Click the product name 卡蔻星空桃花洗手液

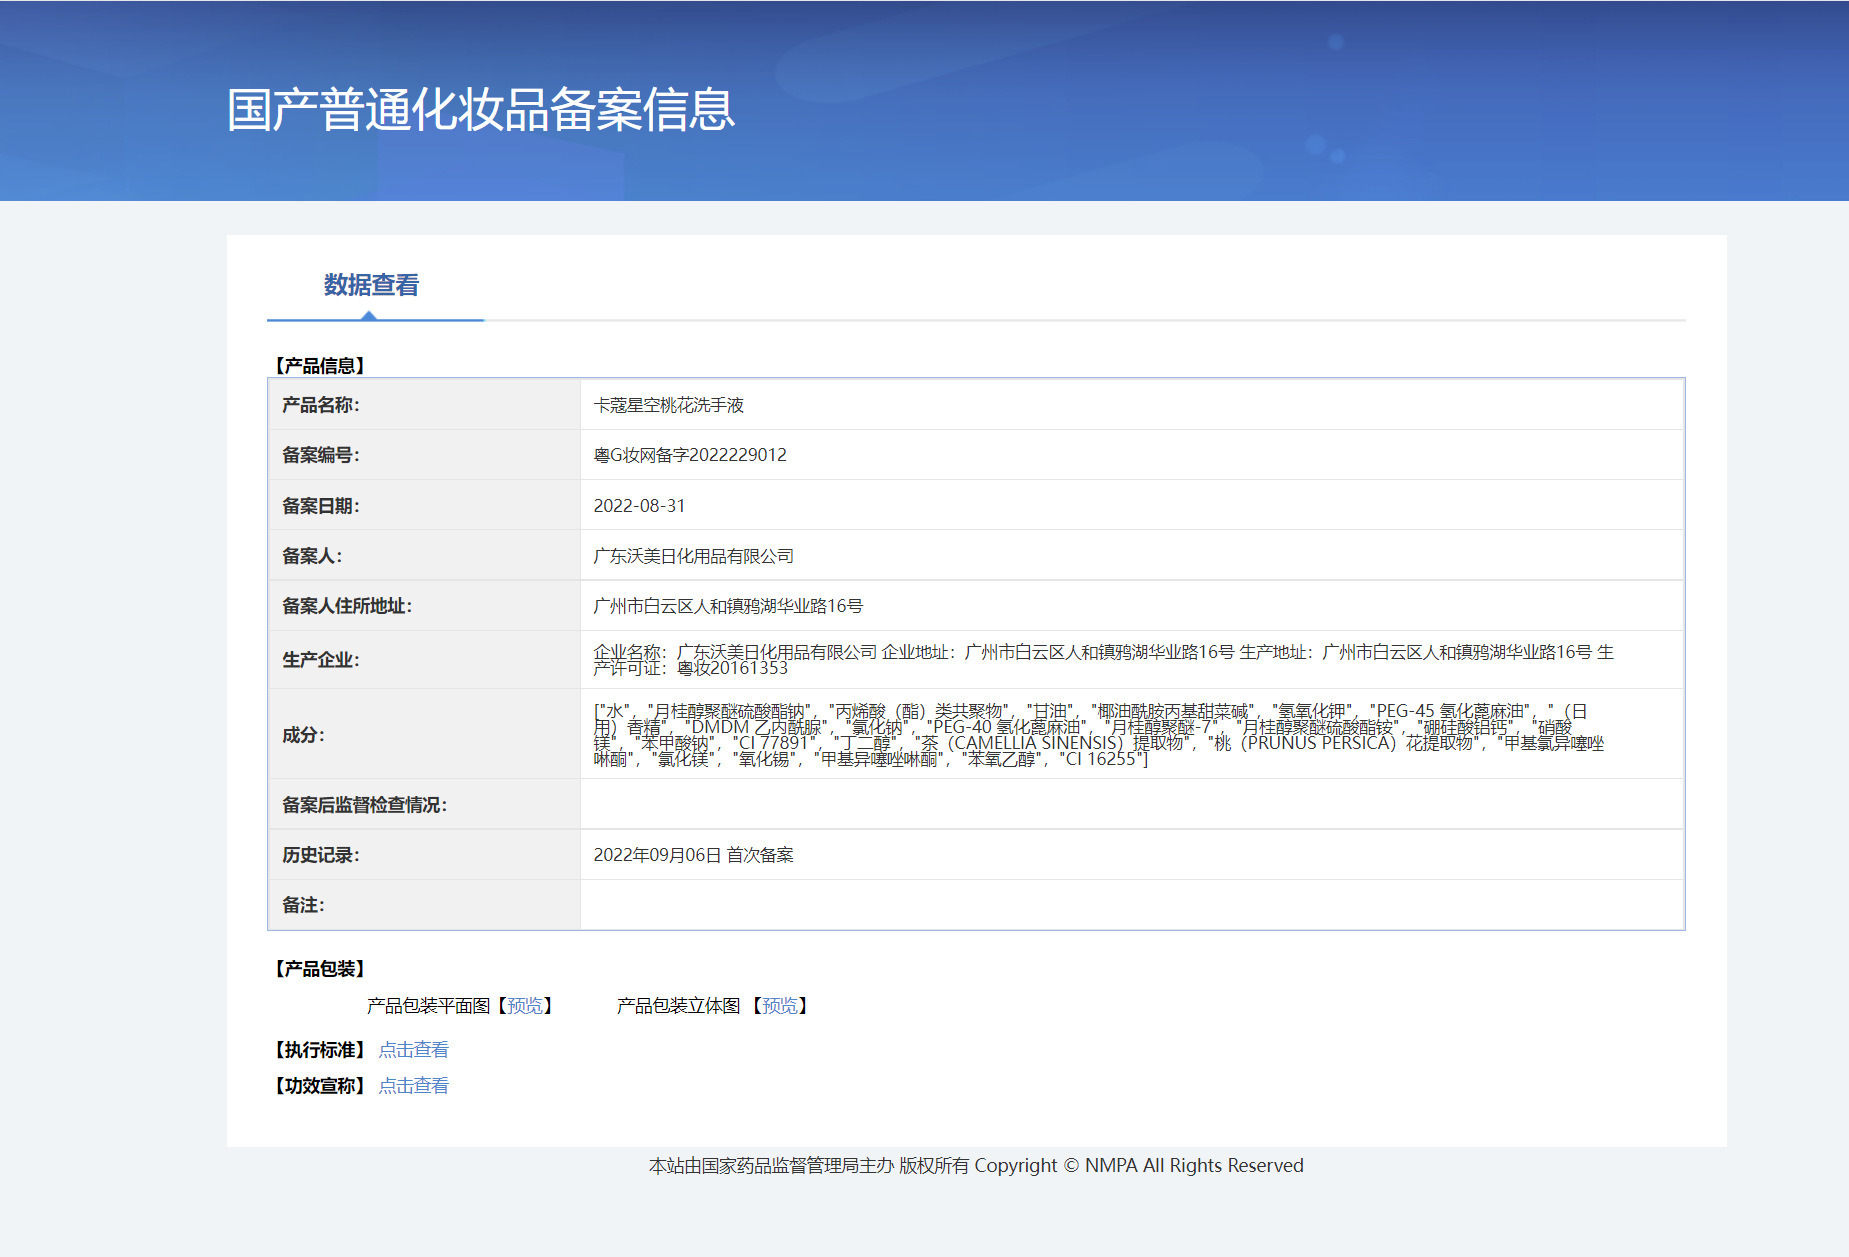(x=668, y=405)
